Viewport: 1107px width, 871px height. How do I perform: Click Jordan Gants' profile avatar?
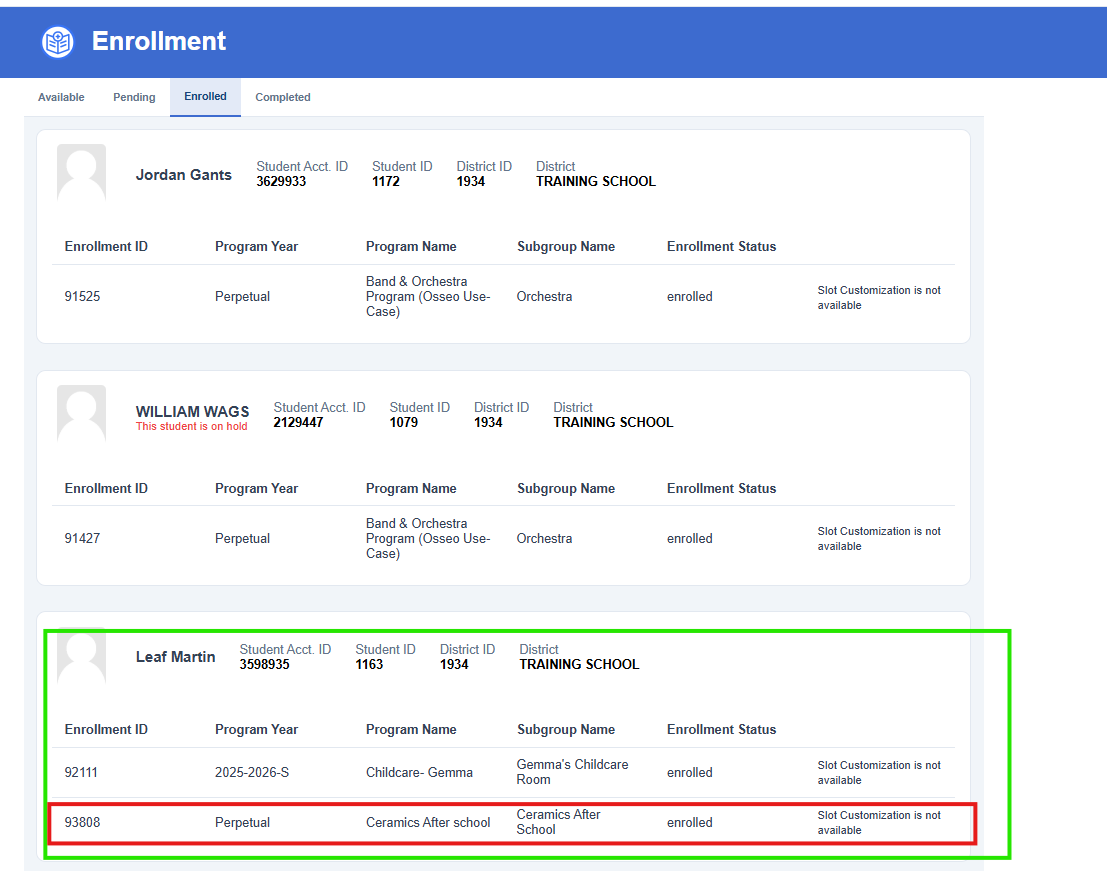point(81,174)
